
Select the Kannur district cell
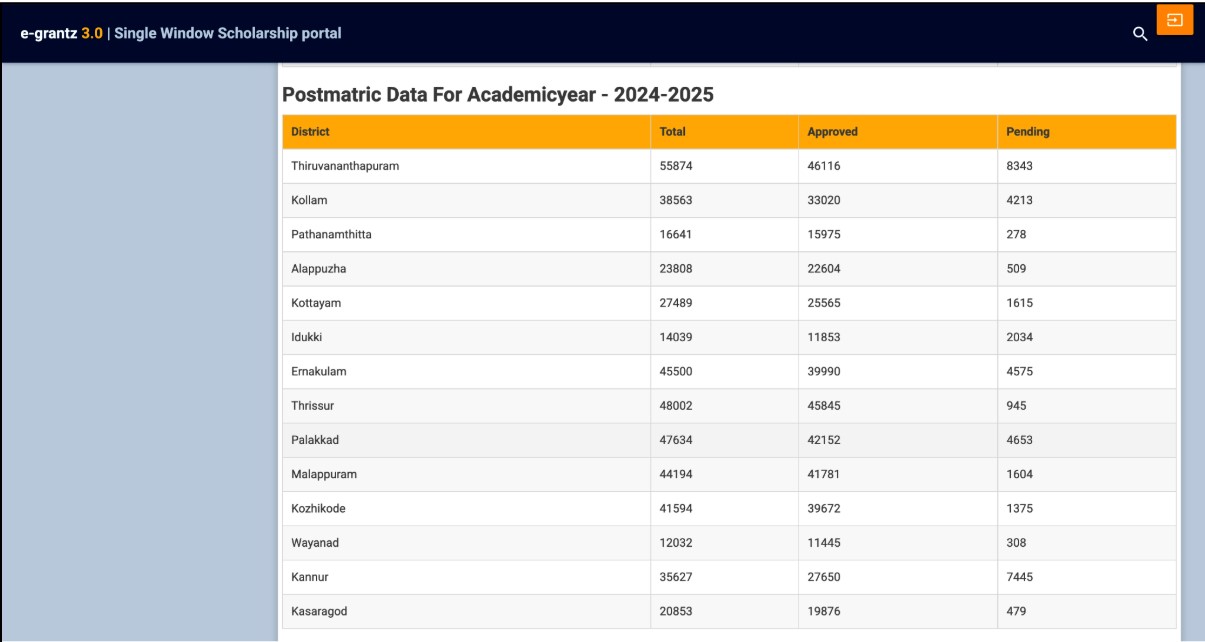click(x=467, y=577)
